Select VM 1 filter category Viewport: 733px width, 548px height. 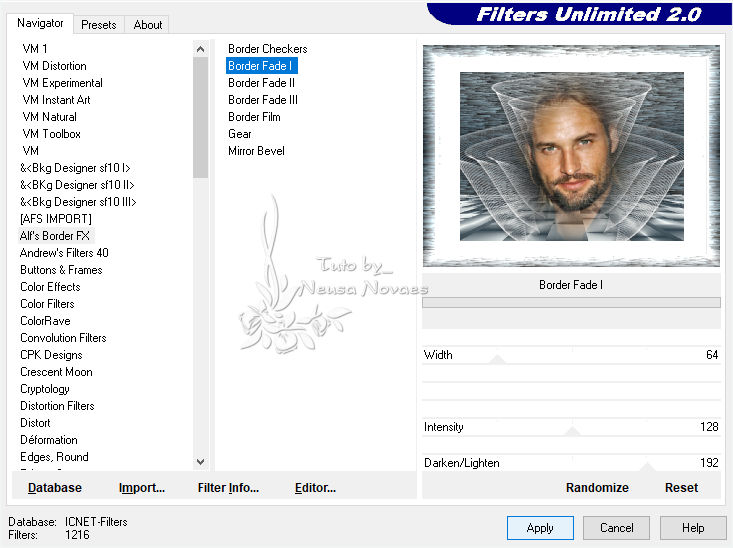[35, 49]
